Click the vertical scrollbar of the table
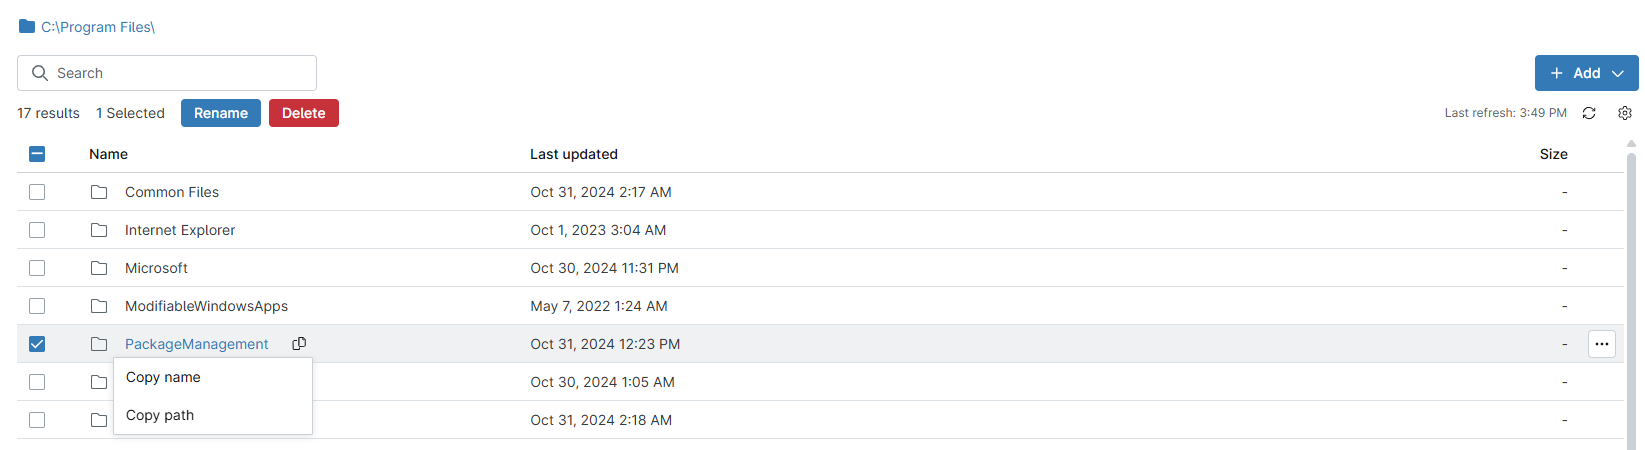The height and width of the screenshot is (450, 1645). tap(1632, 300)
